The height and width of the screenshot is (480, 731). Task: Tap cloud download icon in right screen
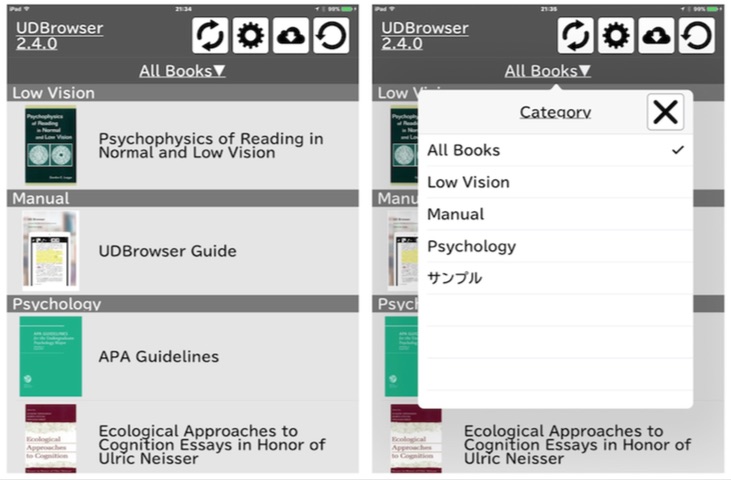656,35
